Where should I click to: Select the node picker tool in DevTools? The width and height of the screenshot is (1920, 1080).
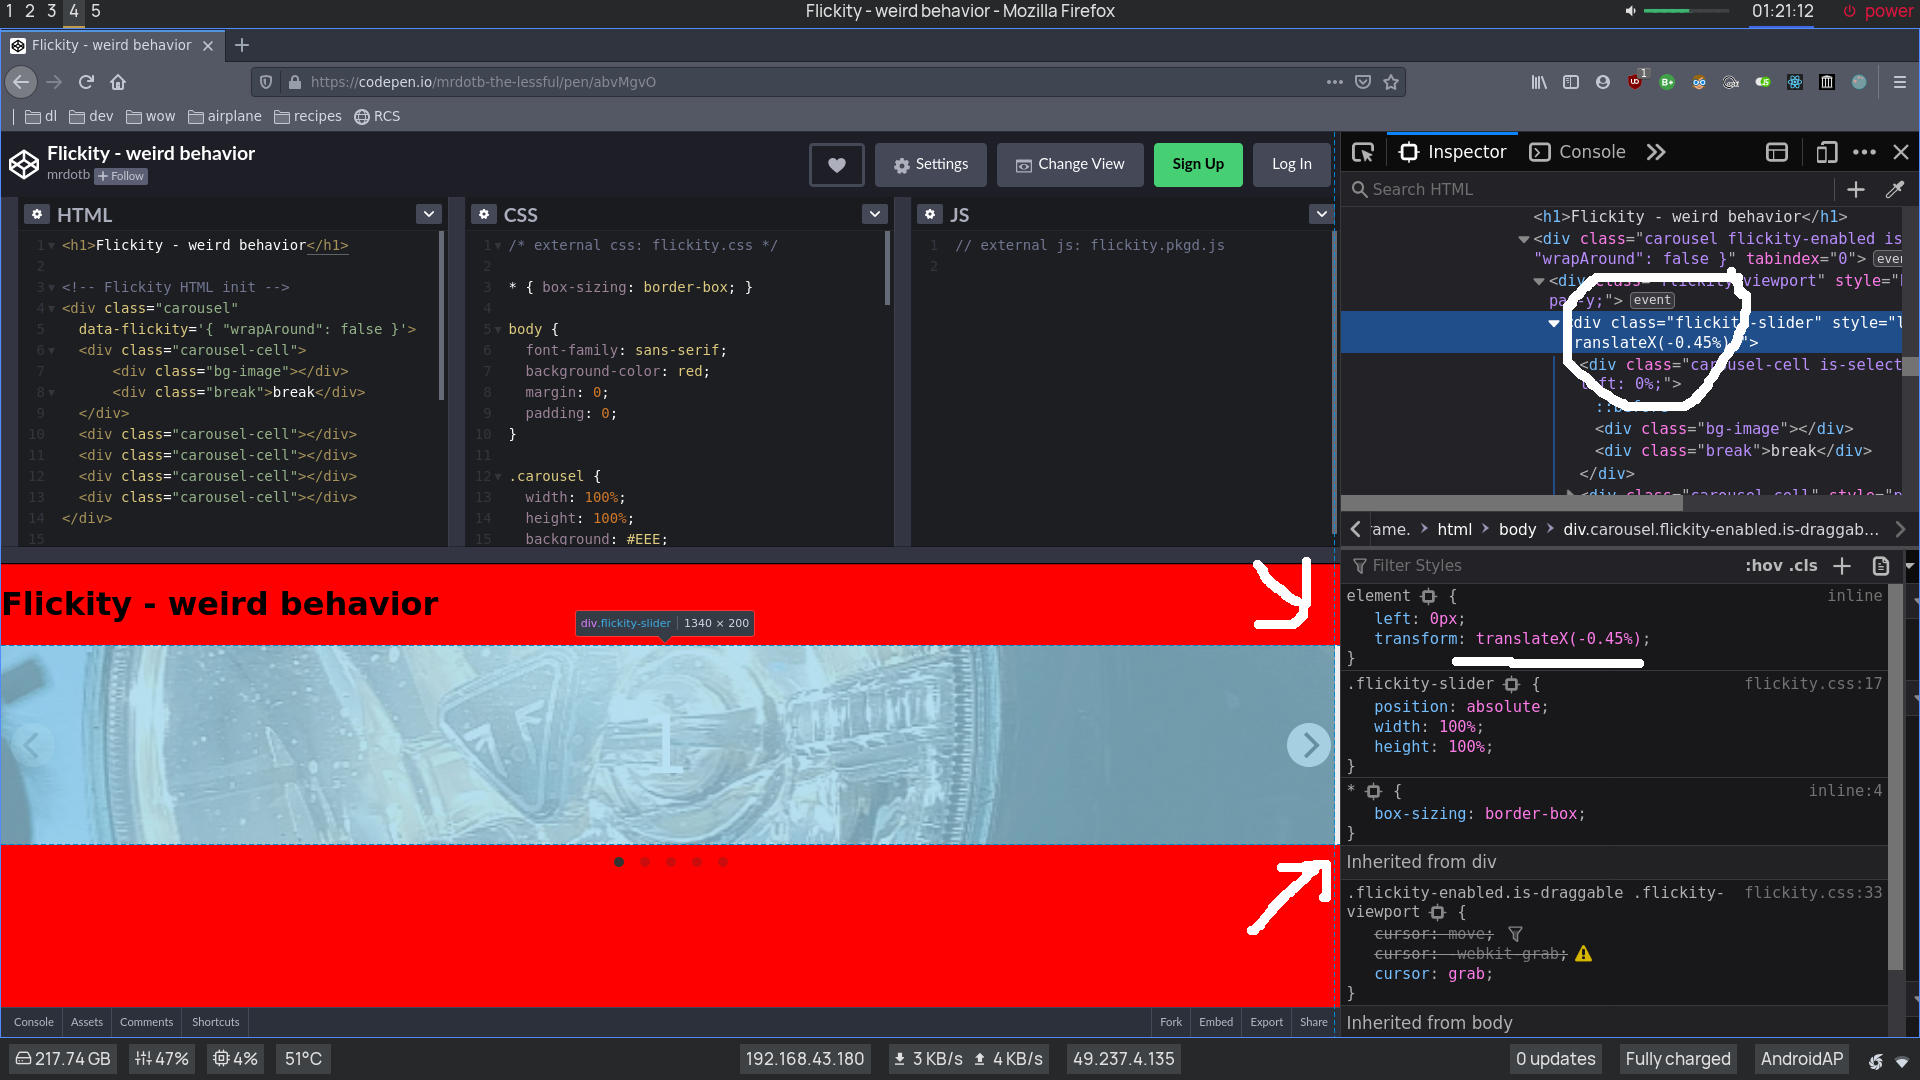(1364, 152)
